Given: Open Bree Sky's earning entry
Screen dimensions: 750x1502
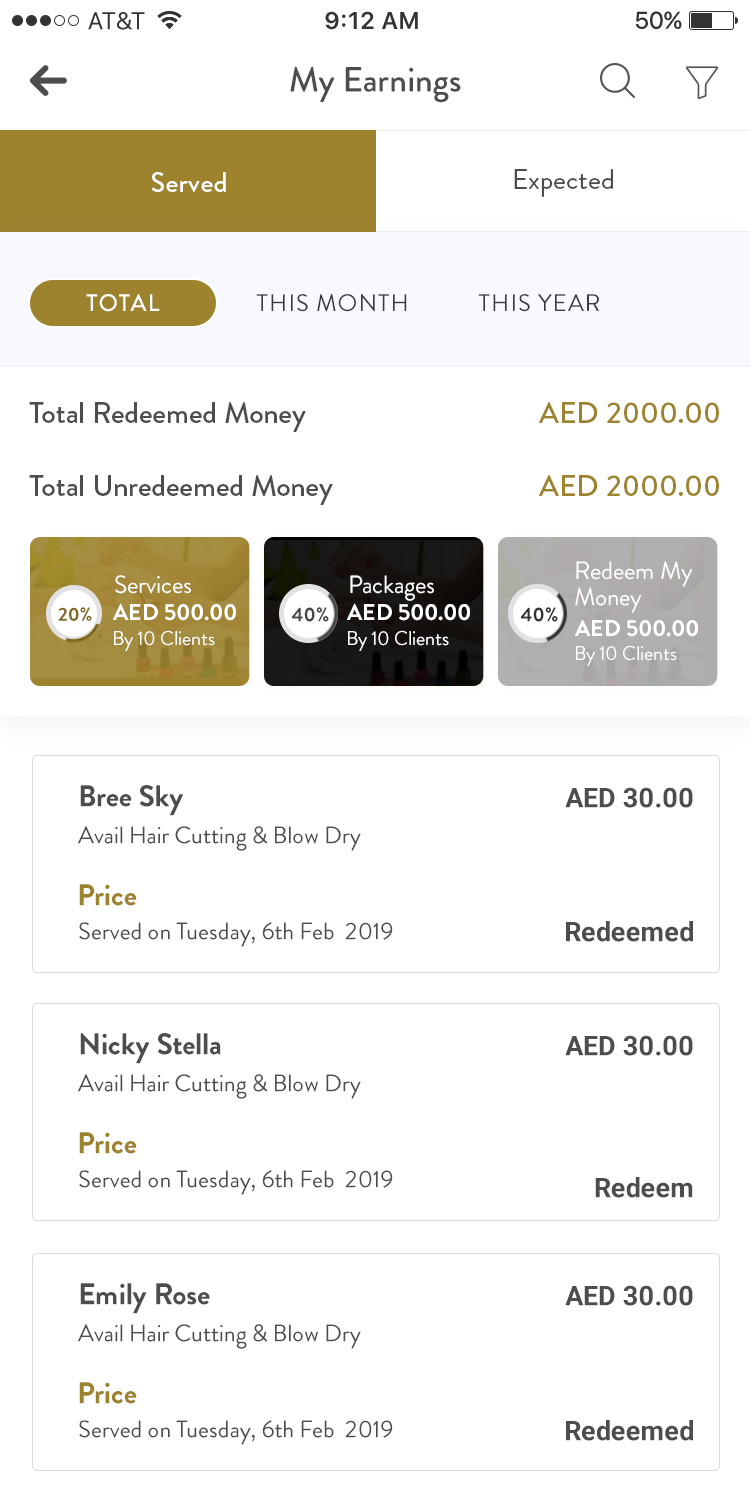Looking at the screenshot, I should 375,864.
